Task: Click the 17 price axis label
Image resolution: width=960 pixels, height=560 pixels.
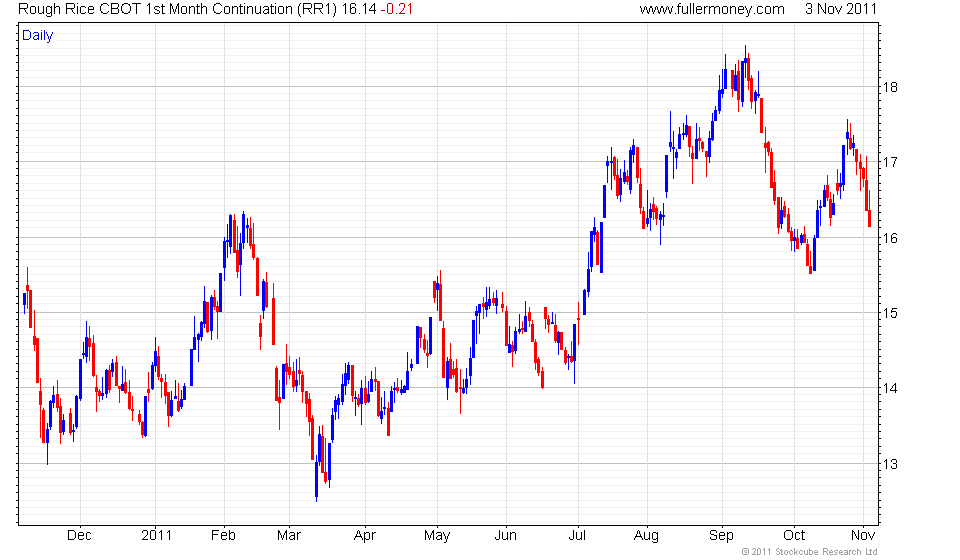Action: click(890, 162)
